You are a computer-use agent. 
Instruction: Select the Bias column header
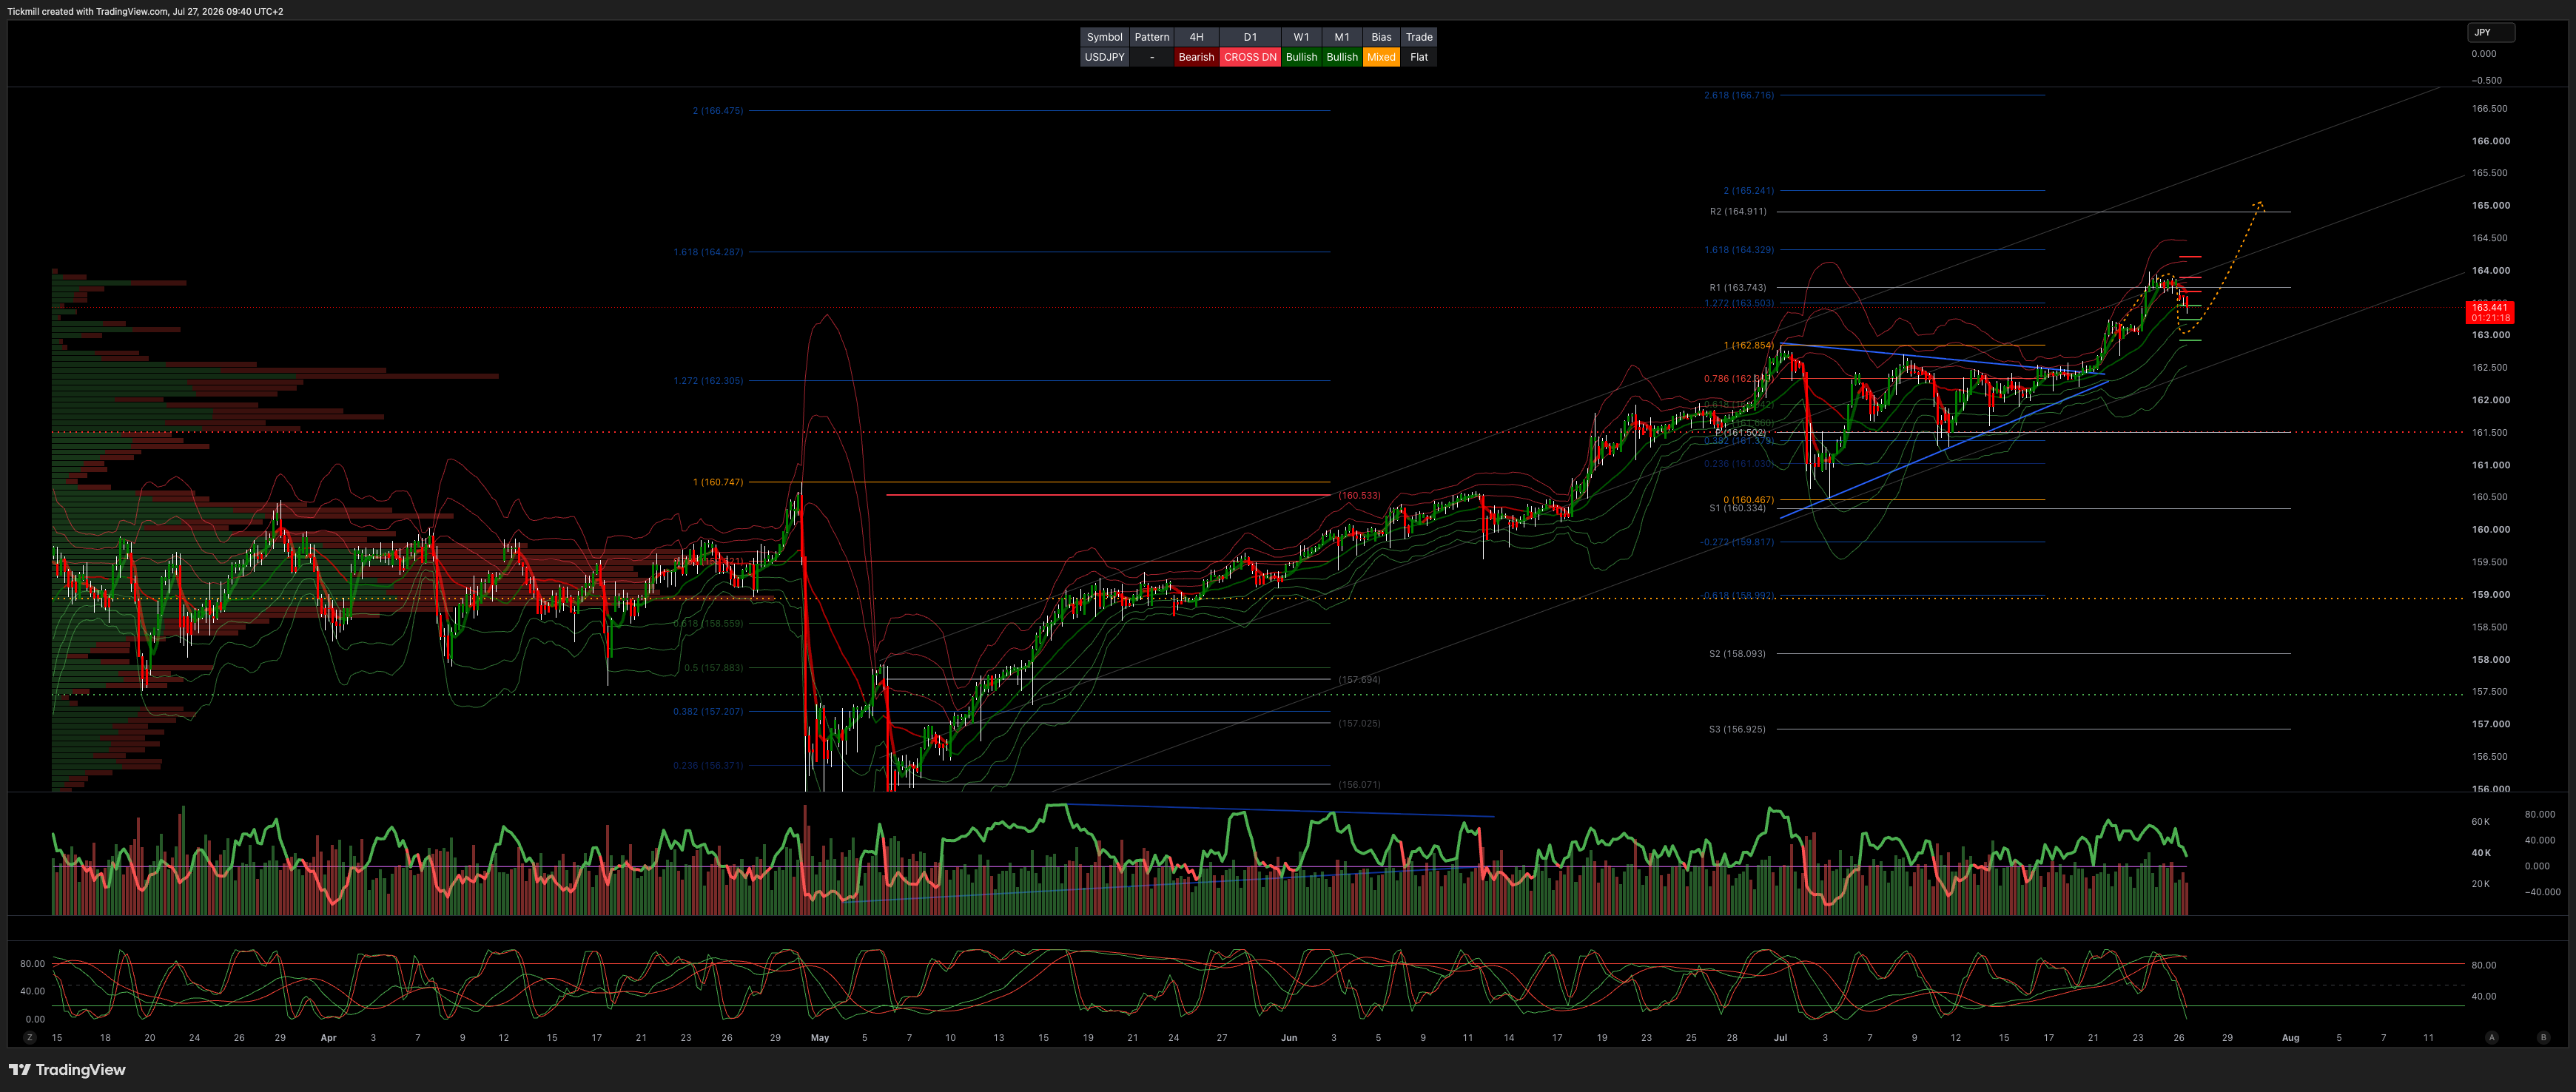(1381, 37)
